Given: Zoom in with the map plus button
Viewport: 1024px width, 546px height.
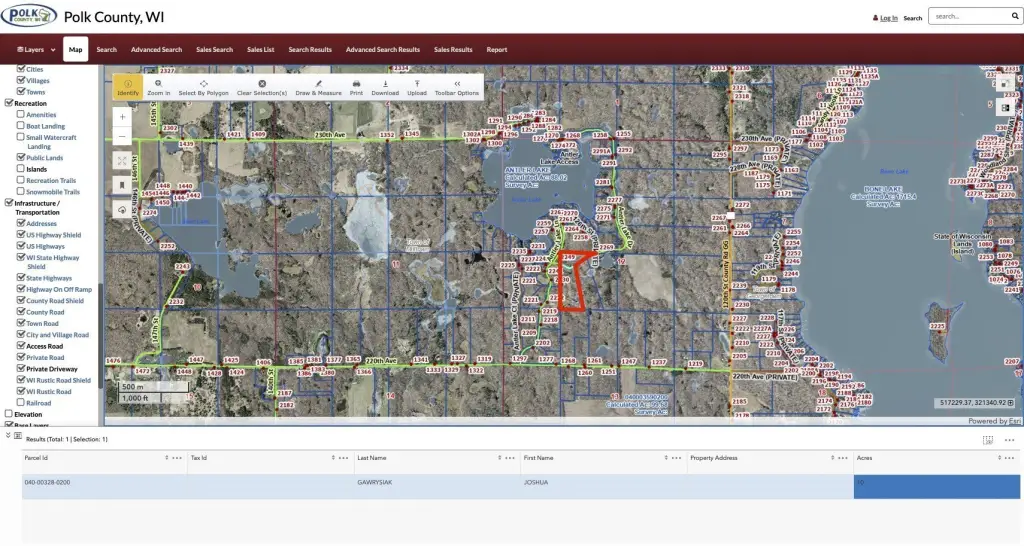Looking at the screenshot, I should coord(122,116).
